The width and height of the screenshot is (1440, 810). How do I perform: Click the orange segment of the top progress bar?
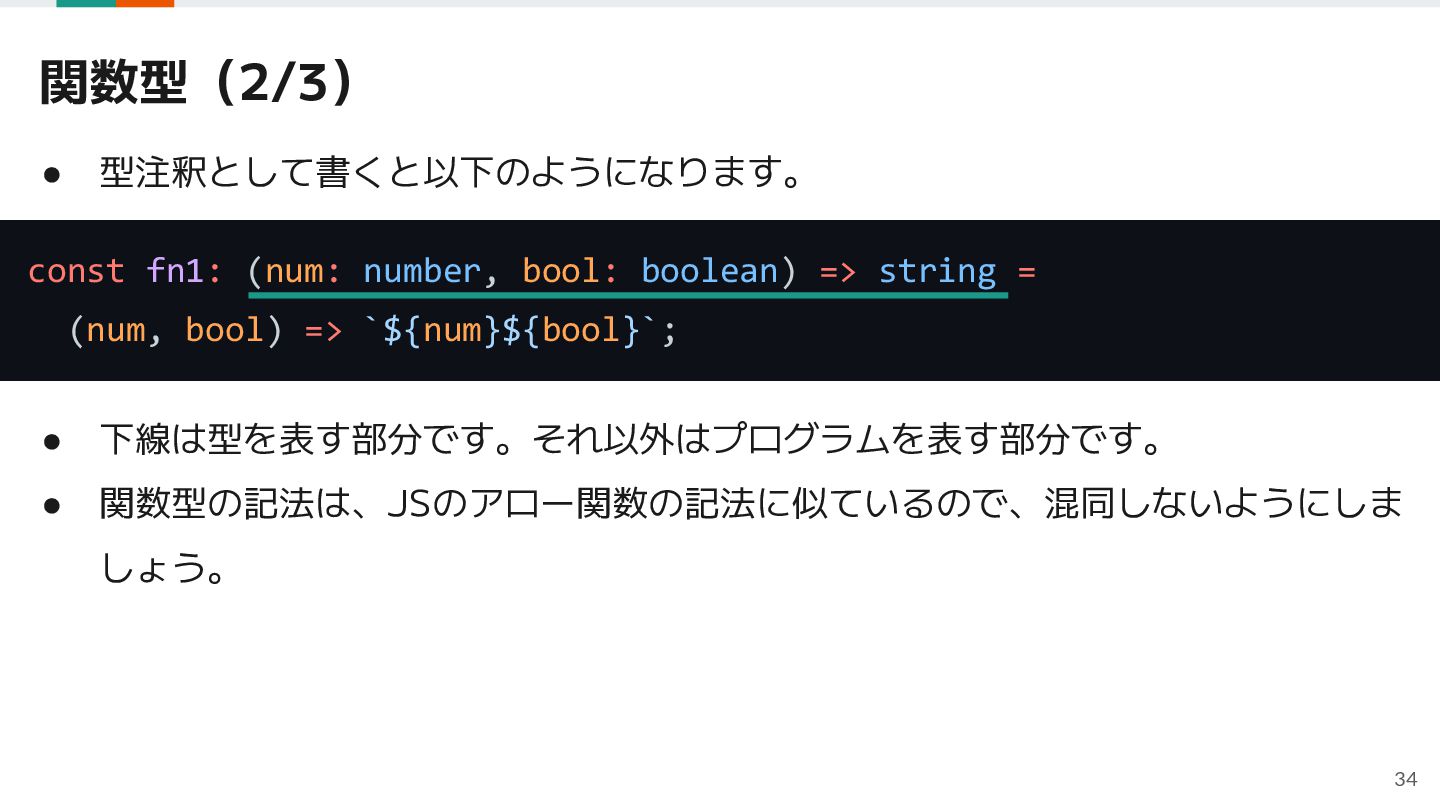tap(145, 3)
